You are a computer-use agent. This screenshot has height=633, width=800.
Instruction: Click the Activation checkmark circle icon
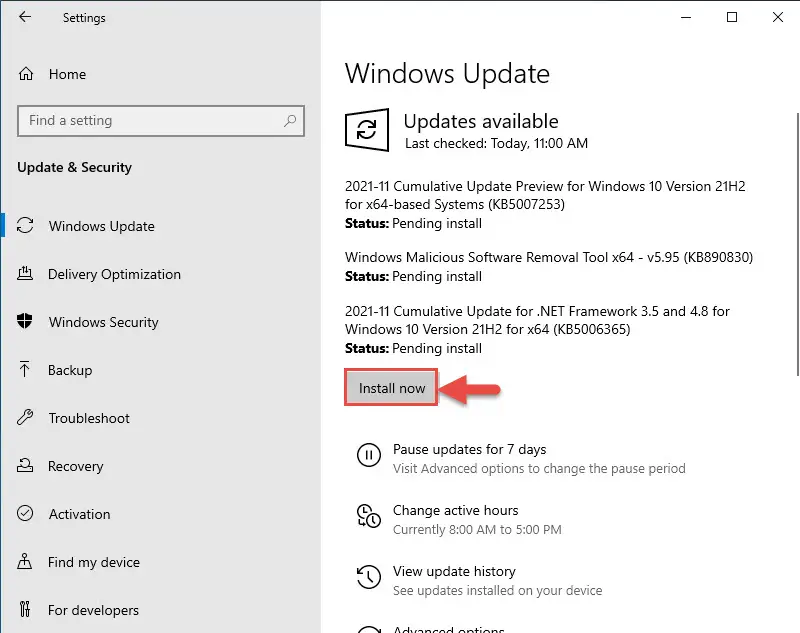coord(25,513)
